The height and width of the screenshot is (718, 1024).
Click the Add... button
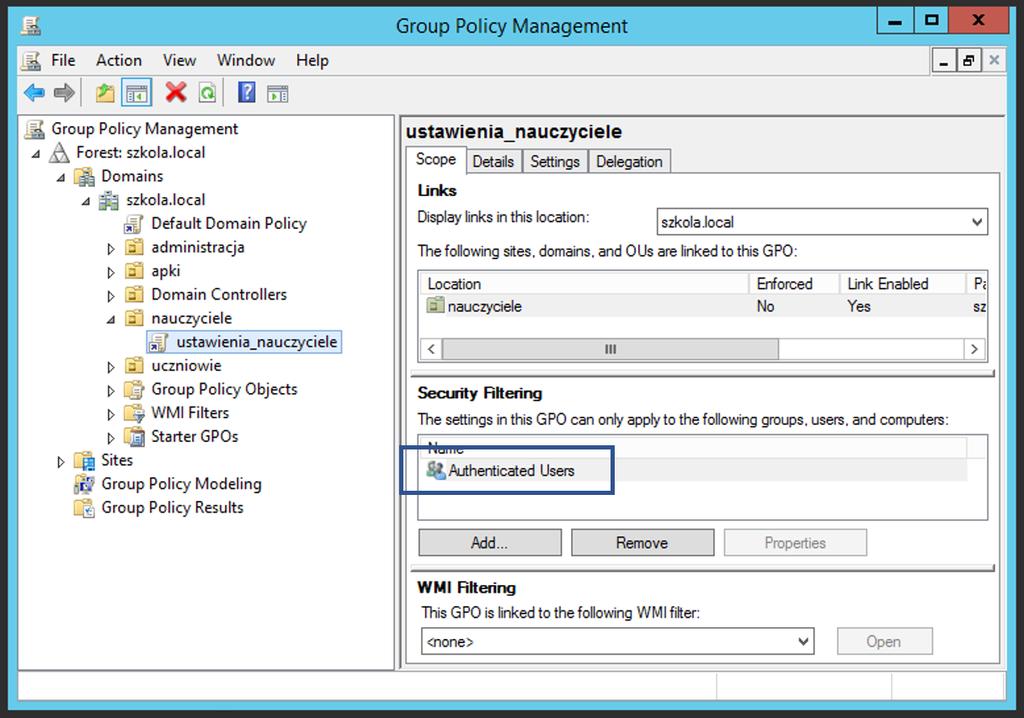pyautogui.click(x=490, y=543)
